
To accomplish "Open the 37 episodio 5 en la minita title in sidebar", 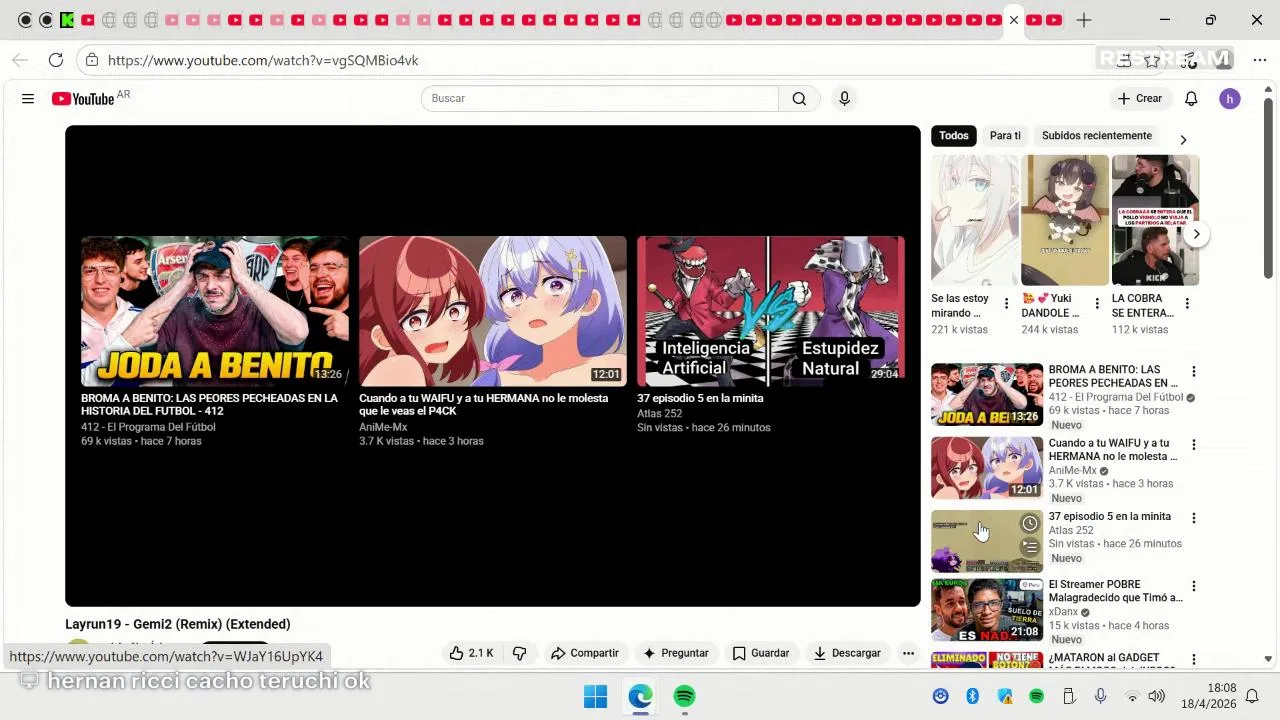I will point(1109,517).
